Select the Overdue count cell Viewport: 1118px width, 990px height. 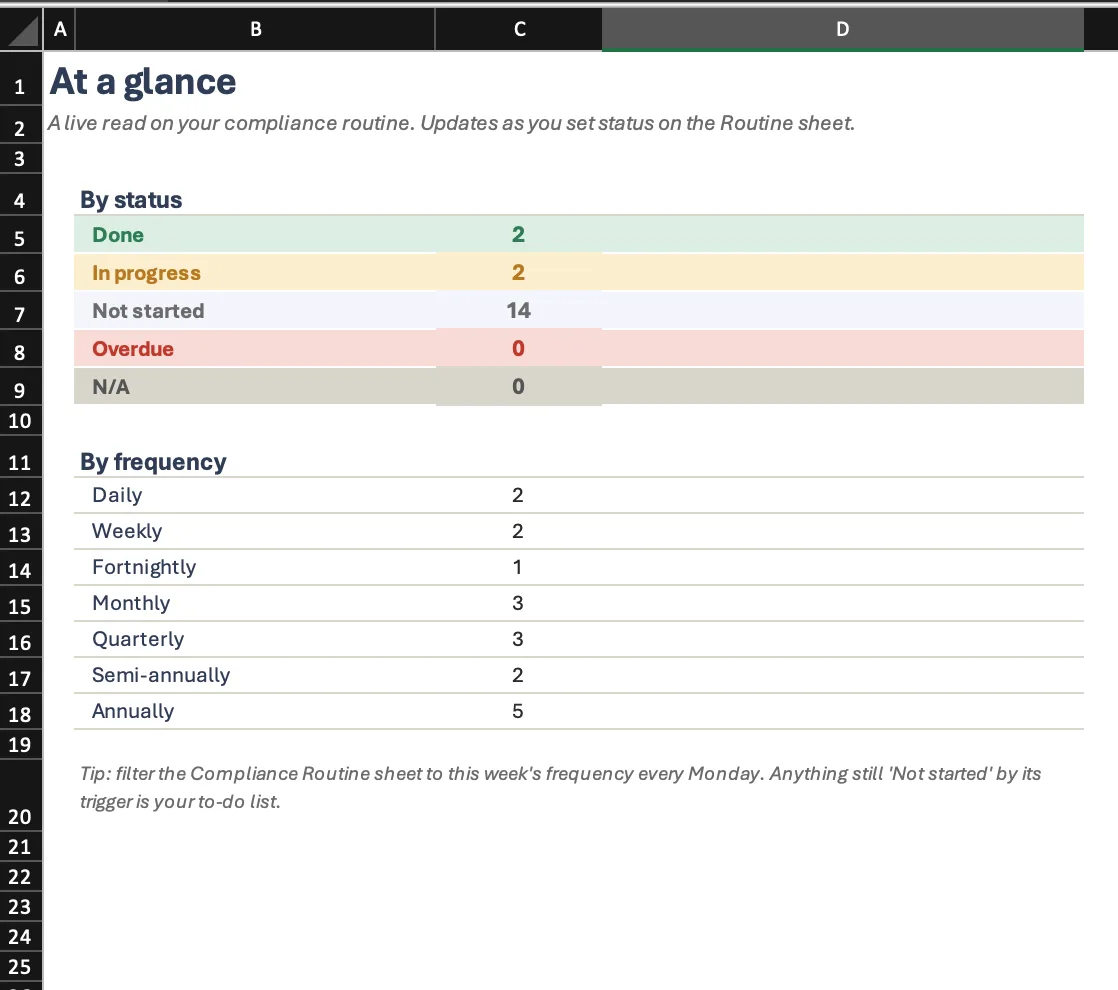point(518,349)
